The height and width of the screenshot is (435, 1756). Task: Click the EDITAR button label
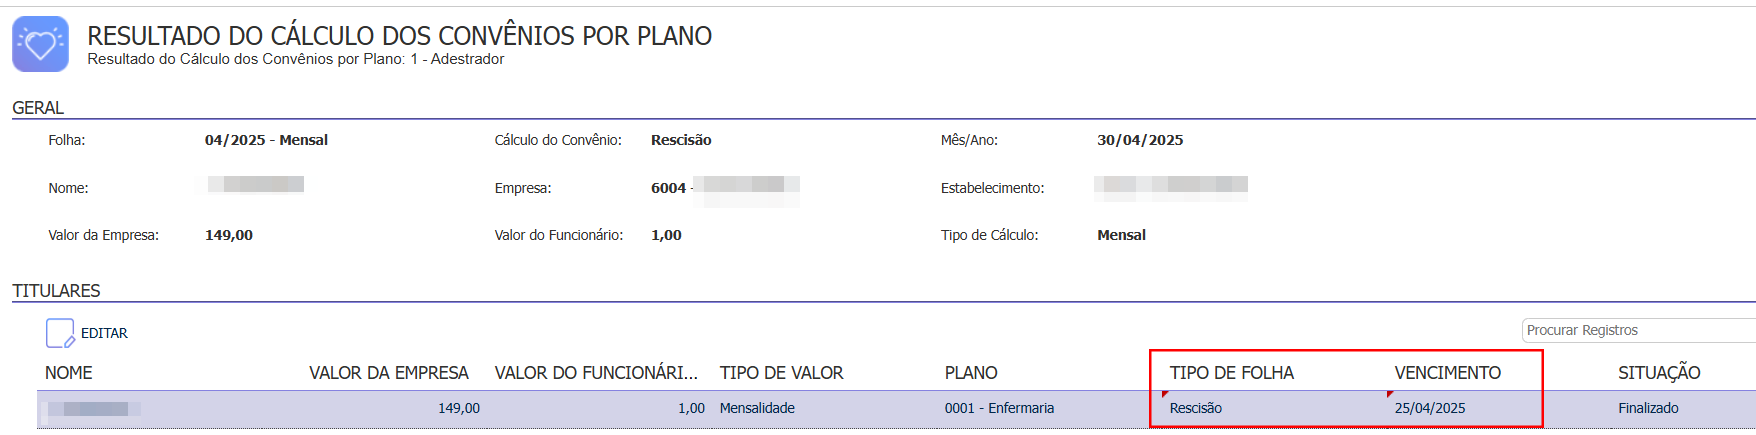click(x=104, y=333)
